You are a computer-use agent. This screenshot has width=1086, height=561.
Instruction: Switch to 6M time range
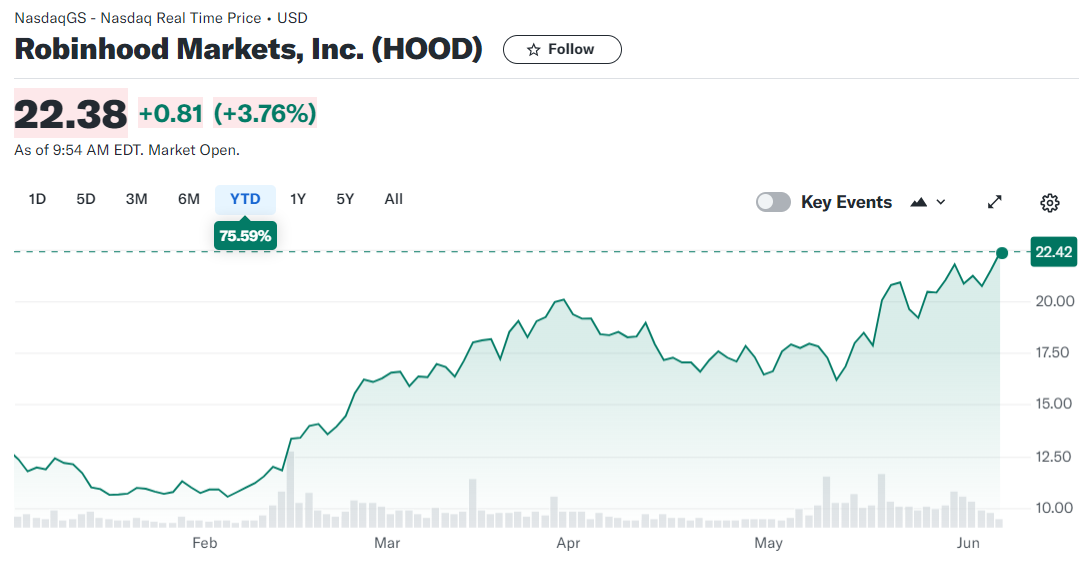pos(189,199)
